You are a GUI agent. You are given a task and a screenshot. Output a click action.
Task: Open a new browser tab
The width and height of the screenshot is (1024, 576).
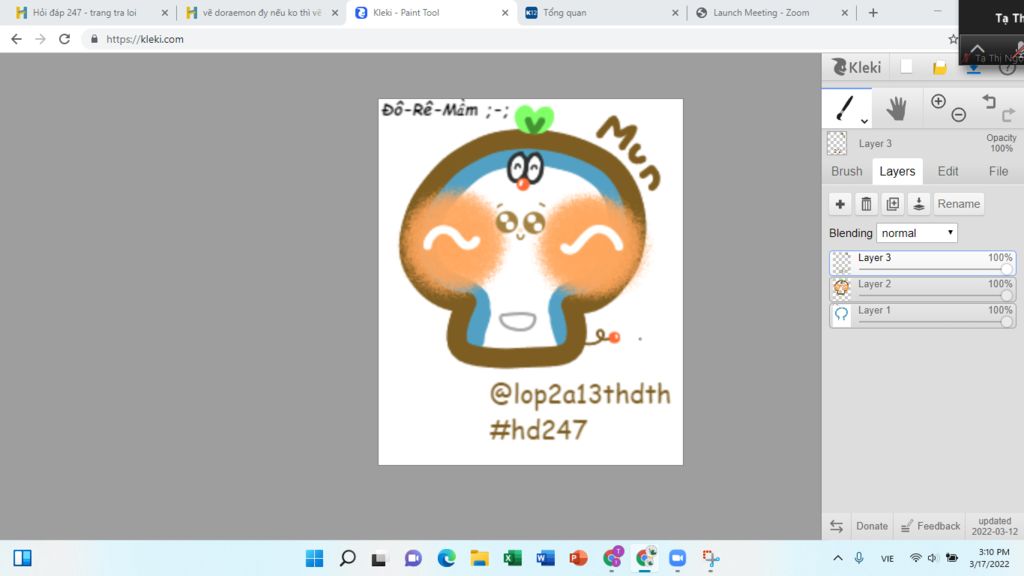873,12
